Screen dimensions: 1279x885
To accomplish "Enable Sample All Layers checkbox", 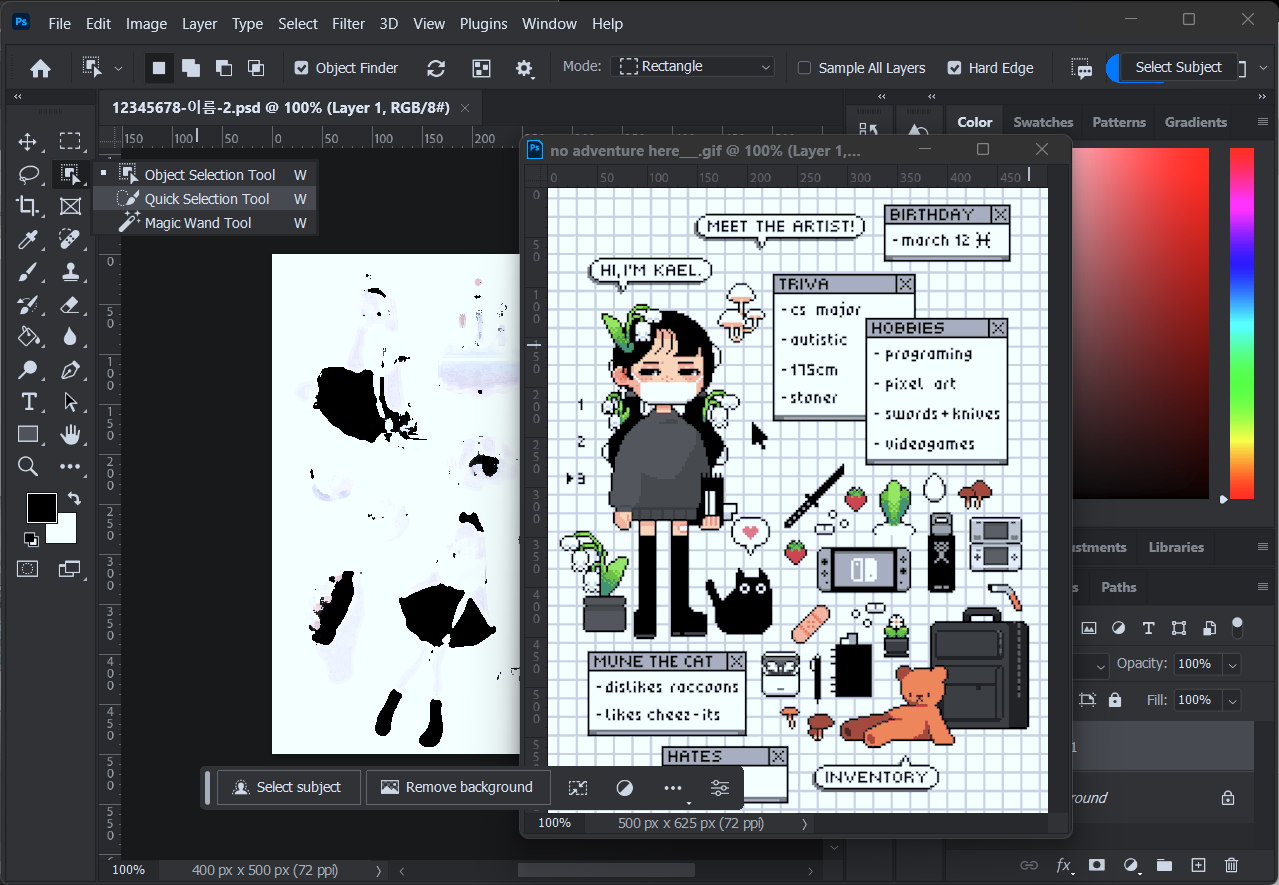I will point(804,68).
